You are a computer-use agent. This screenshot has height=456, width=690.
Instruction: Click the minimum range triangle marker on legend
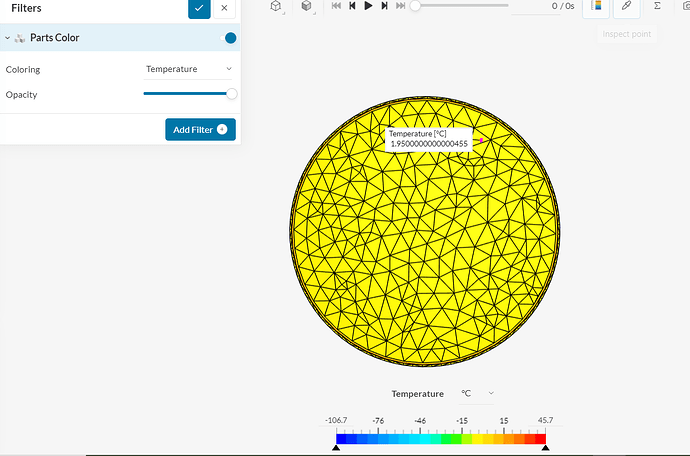click(x=336, y=448)
